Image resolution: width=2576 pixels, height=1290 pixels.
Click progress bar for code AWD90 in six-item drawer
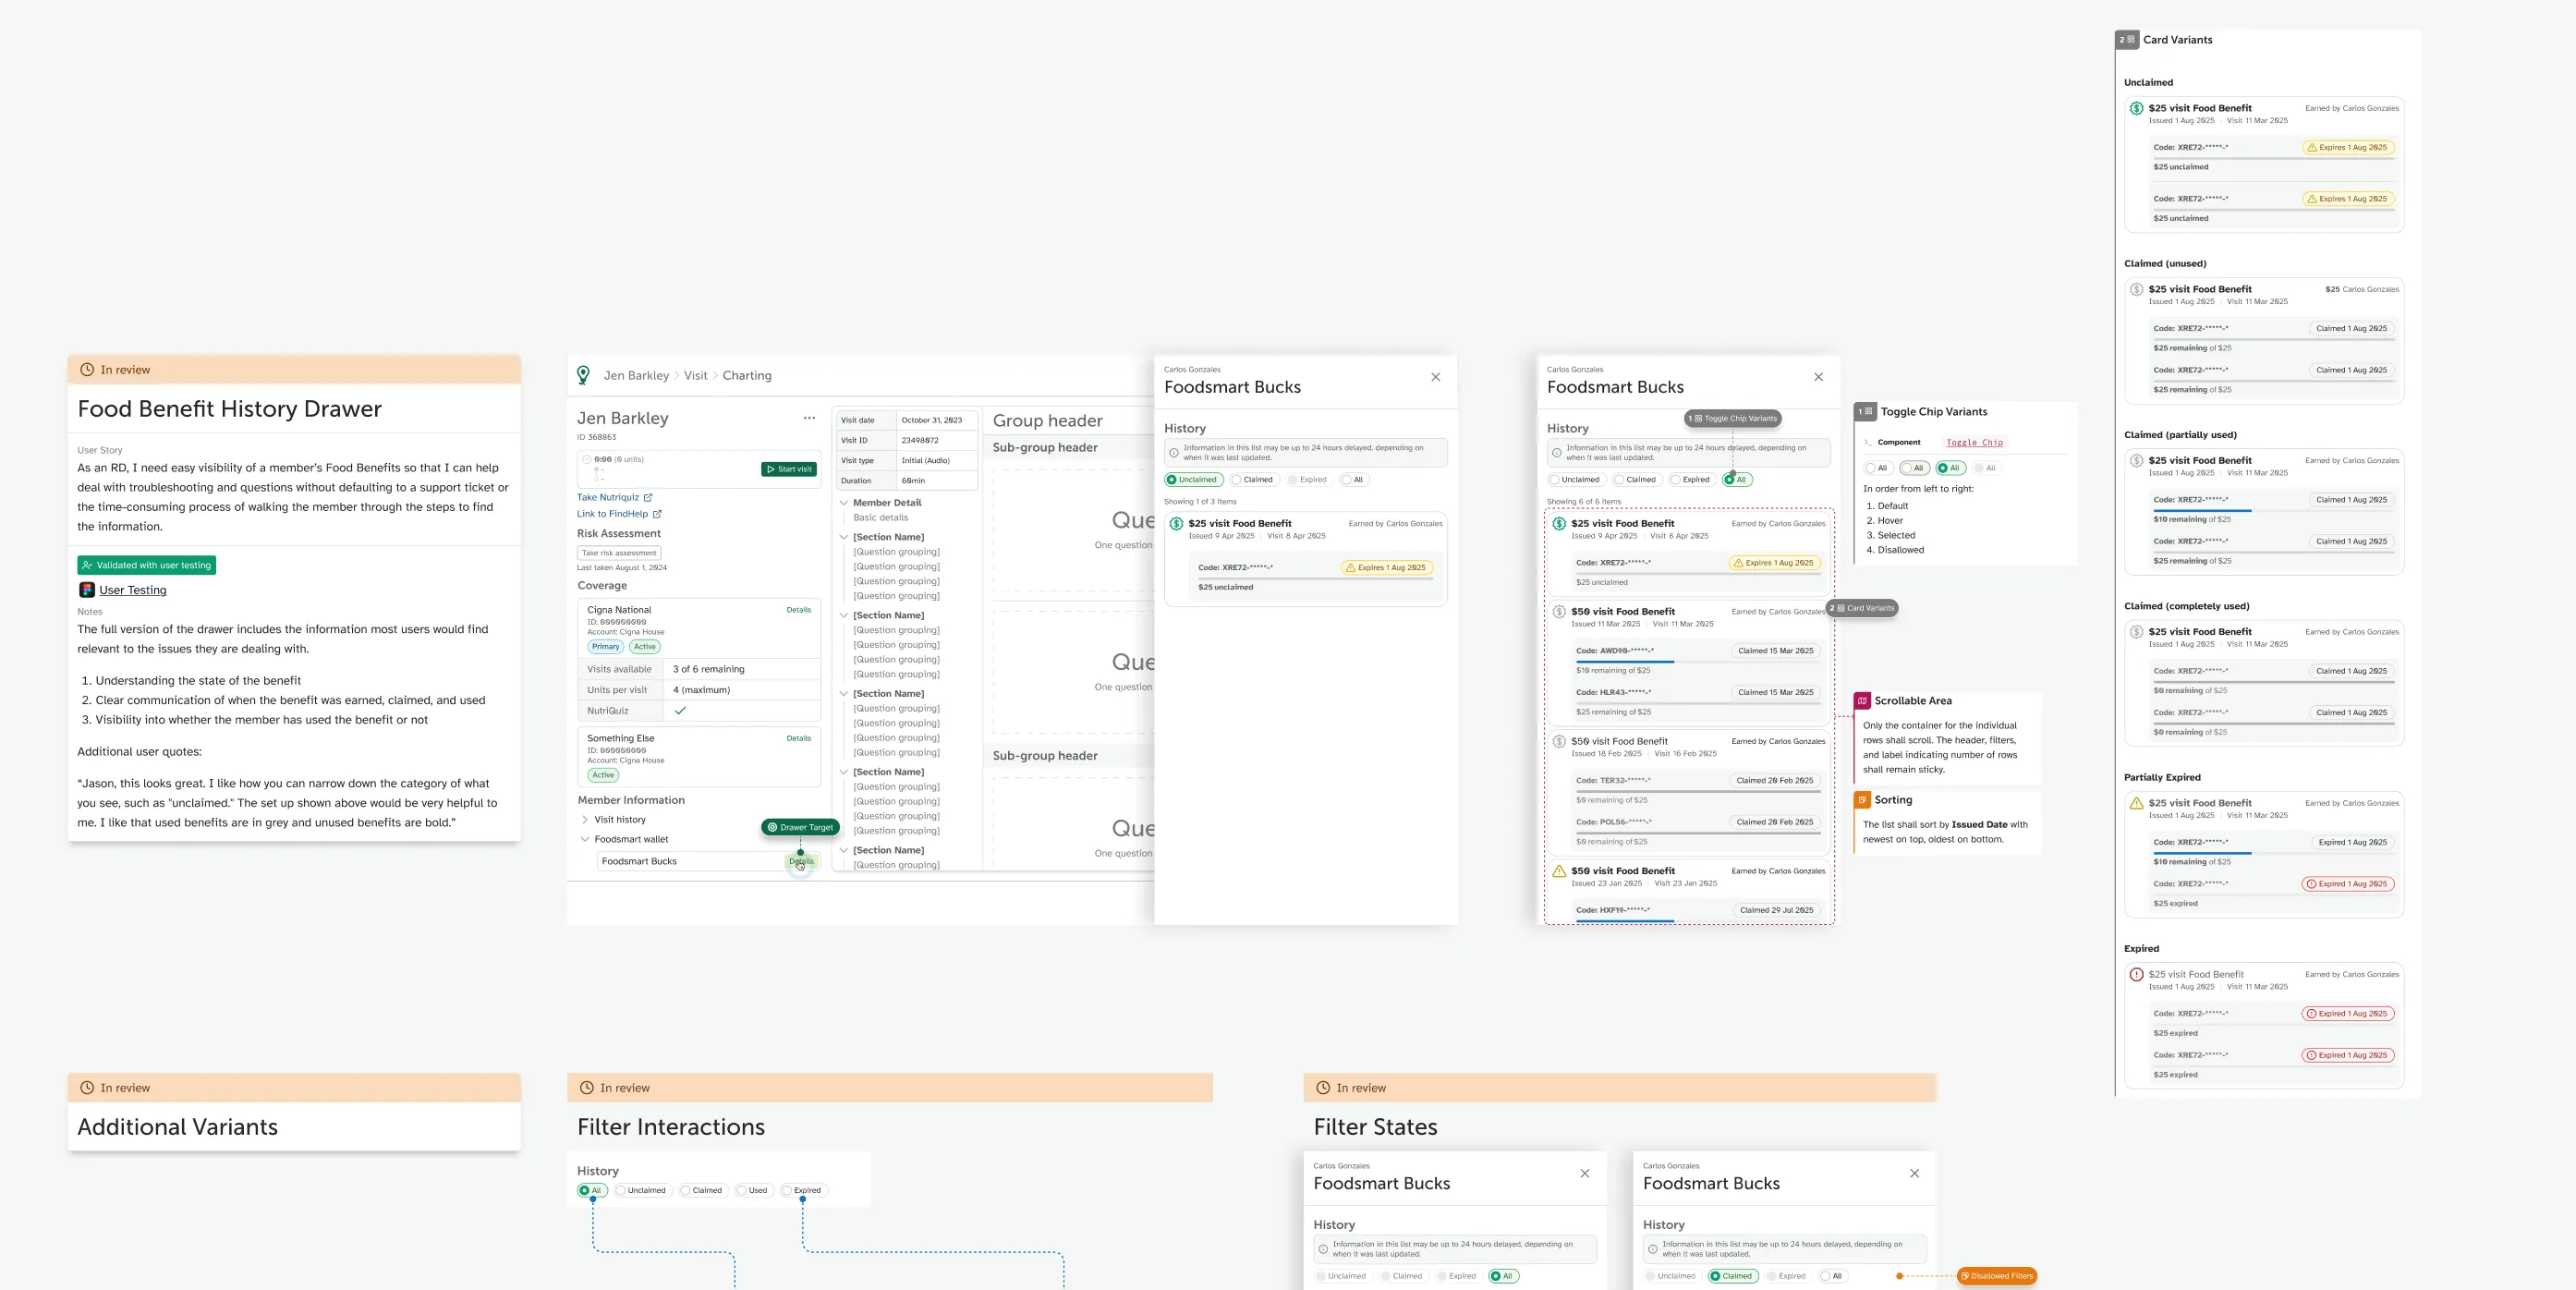pos(1698,662)
